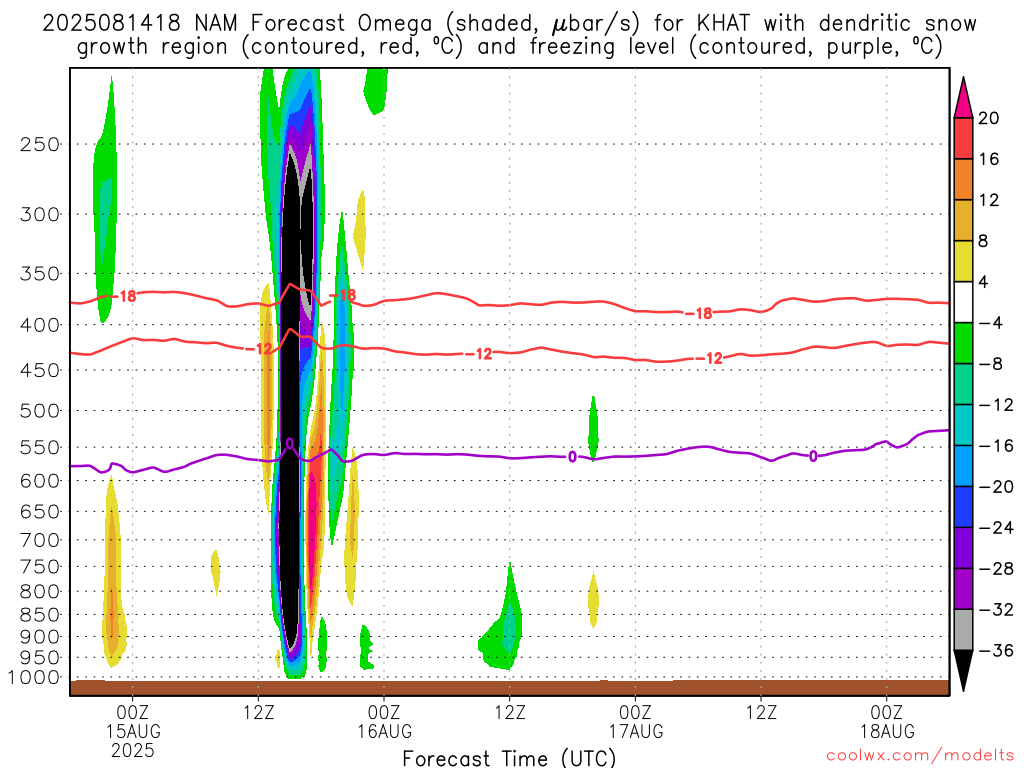Click the -12 contour label near 17AUG
Viewport: 1024px width, 768px height.
point(709,358)
